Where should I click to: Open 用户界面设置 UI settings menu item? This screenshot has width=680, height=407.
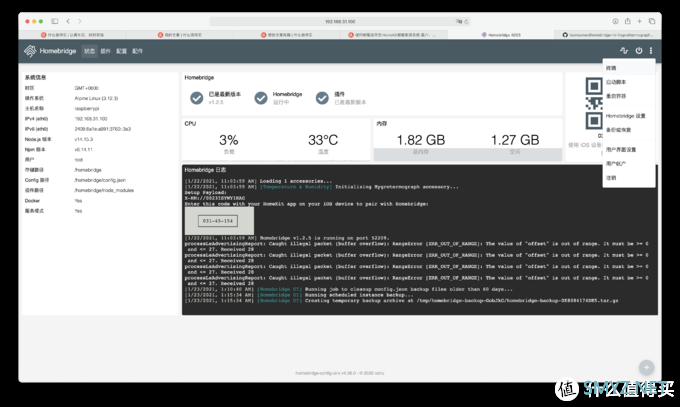(x=629, y=150)
